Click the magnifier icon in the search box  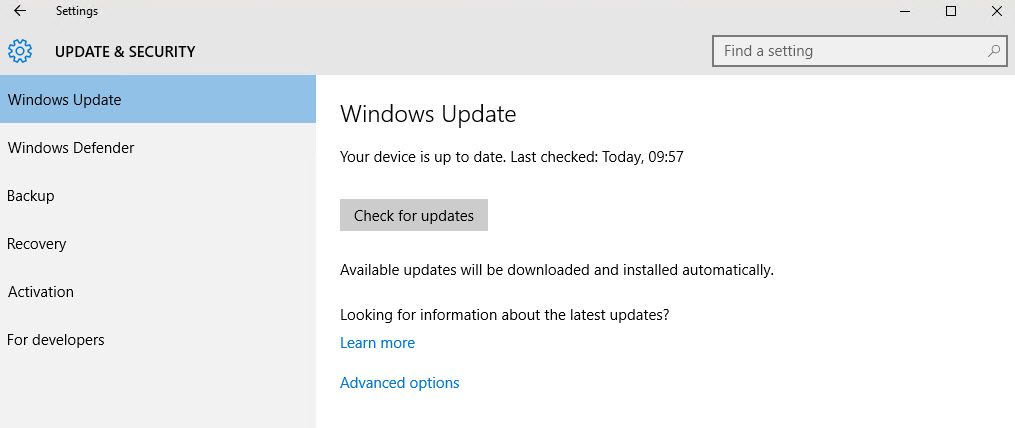pyautogui.click(x=993, y=51)
